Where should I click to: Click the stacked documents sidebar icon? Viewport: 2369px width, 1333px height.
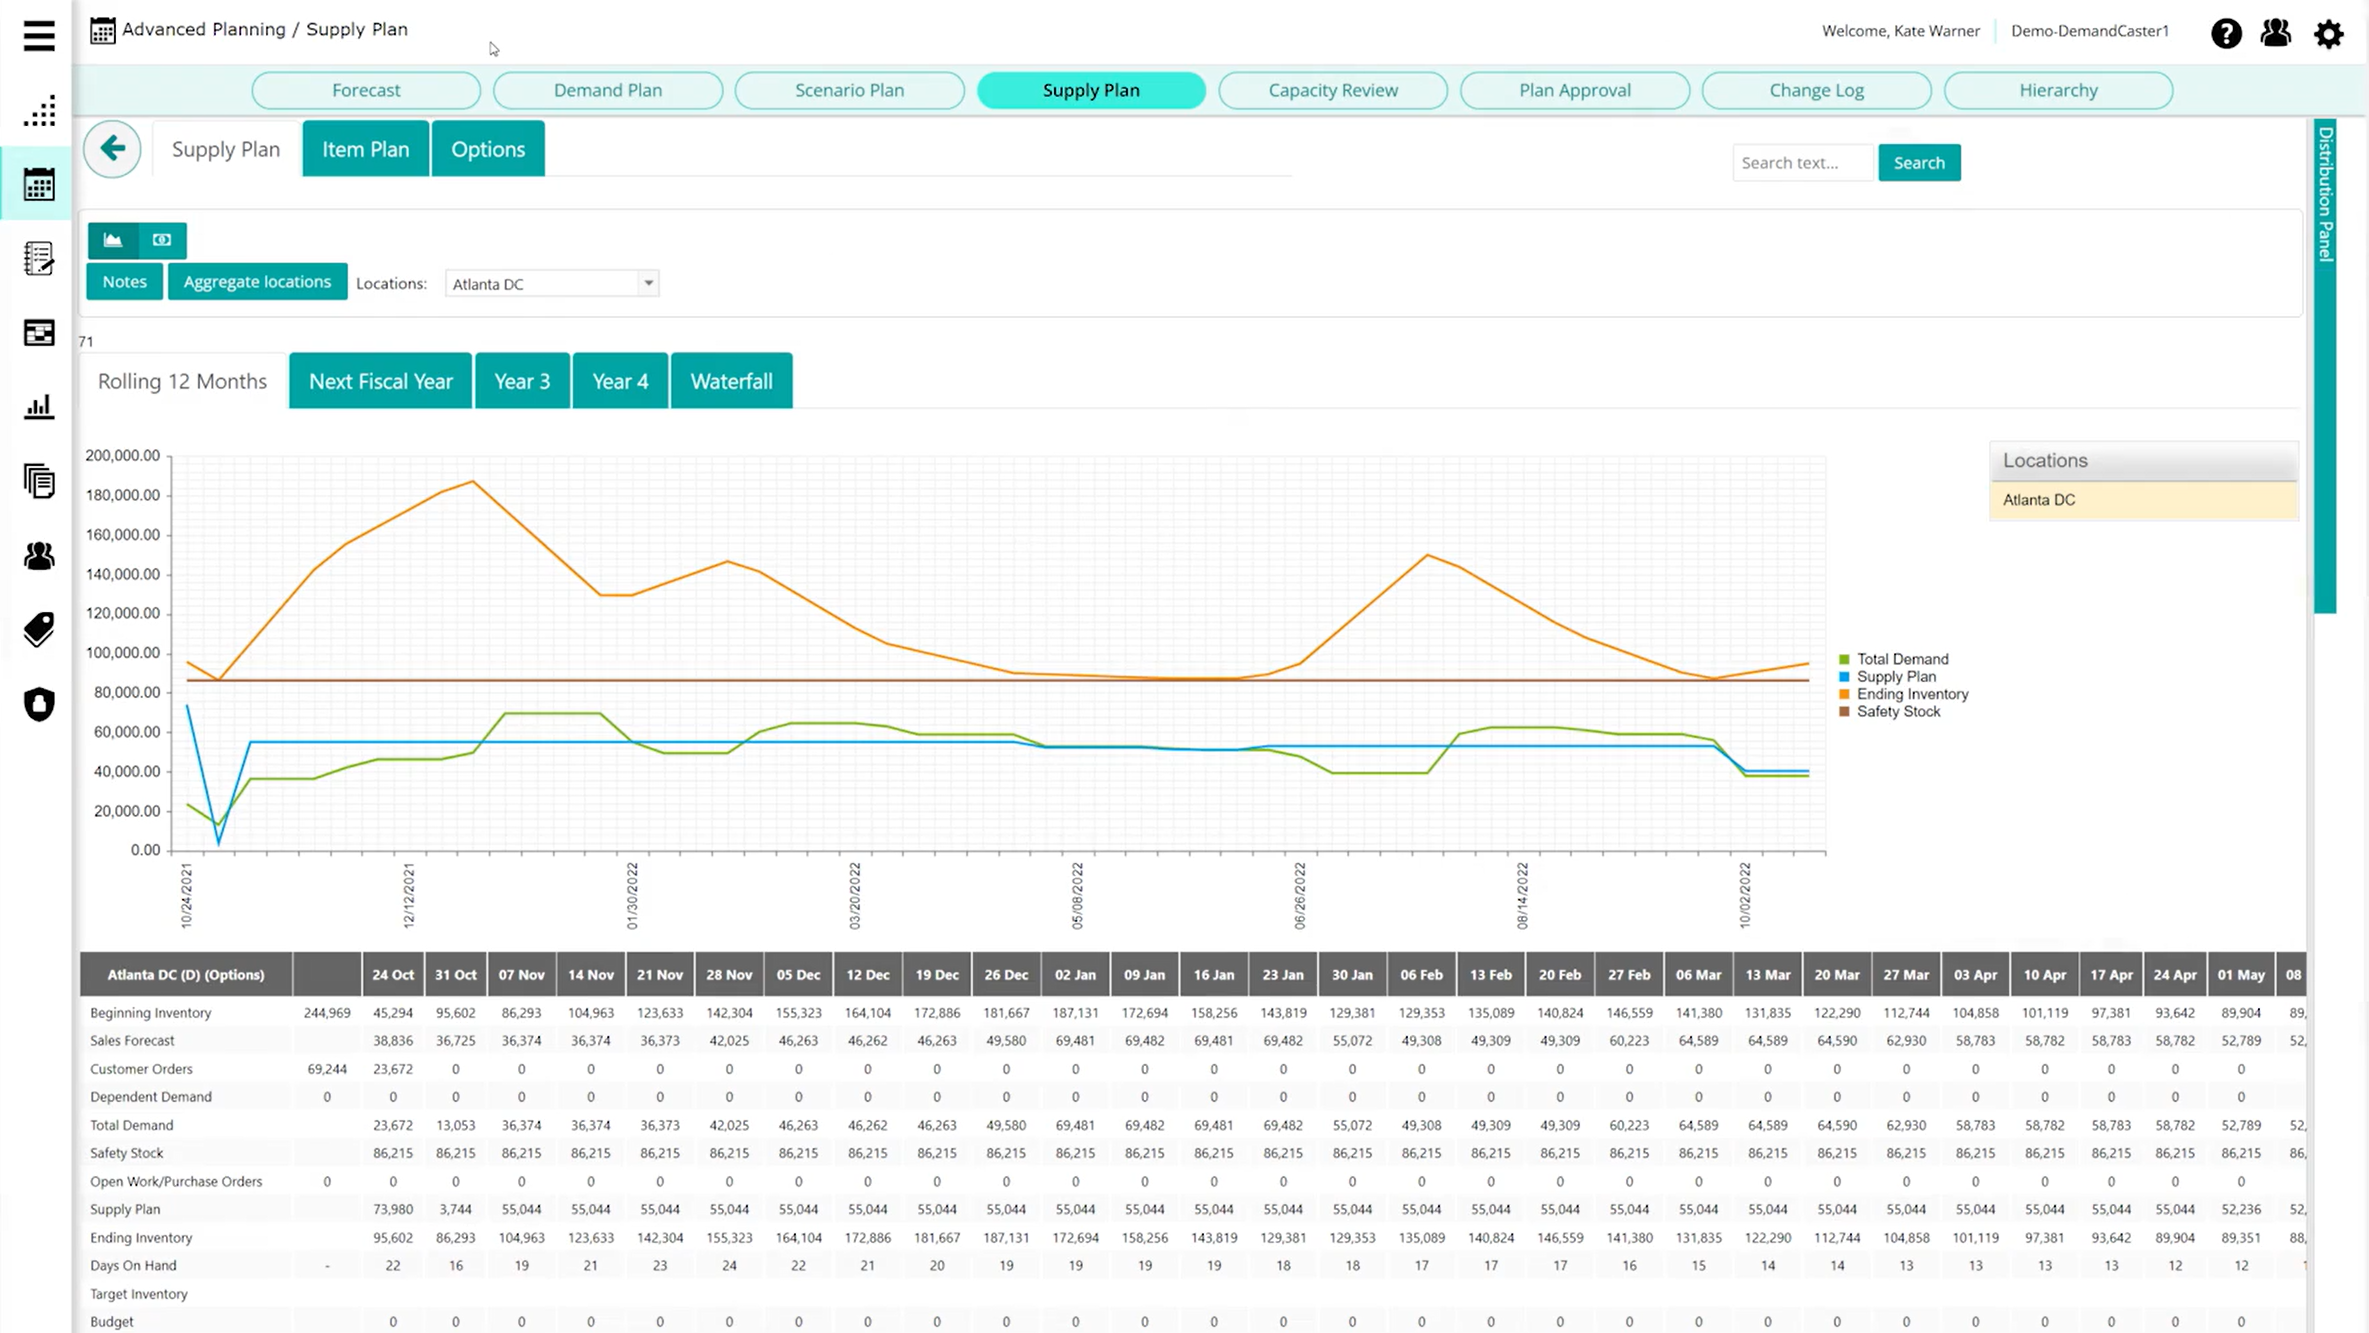39,481
